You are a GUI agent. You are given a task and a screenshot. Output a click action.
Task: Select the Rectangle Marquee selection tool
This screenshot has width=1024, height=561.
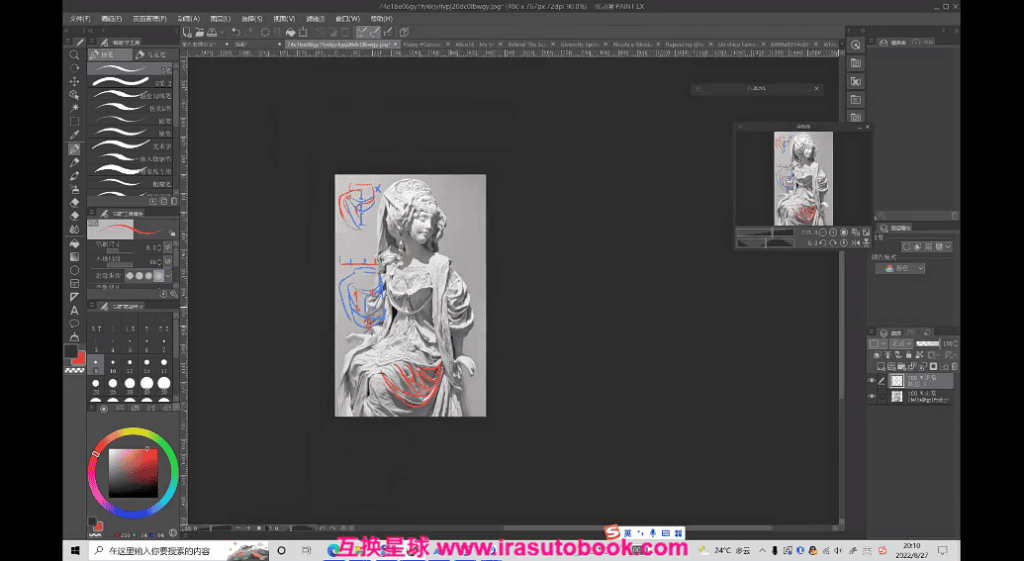[x=74, y=121]
